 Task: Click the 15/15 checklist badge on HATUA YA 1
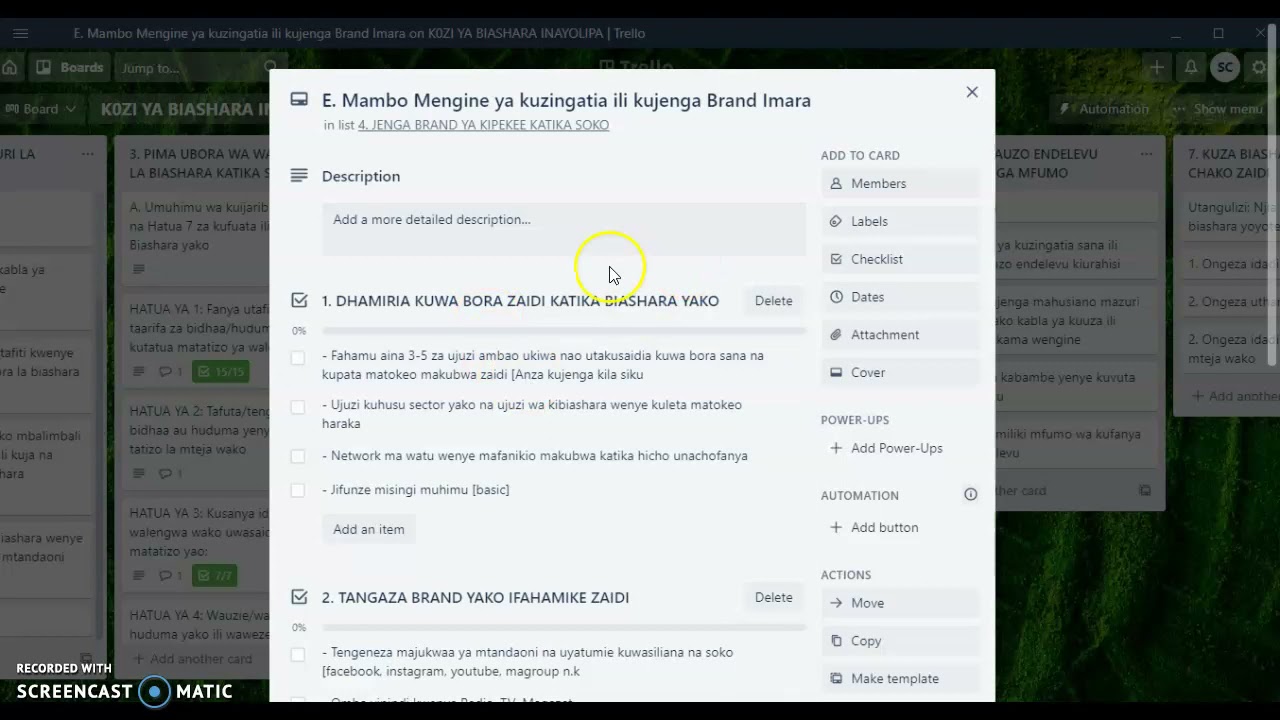pos(220,372)
